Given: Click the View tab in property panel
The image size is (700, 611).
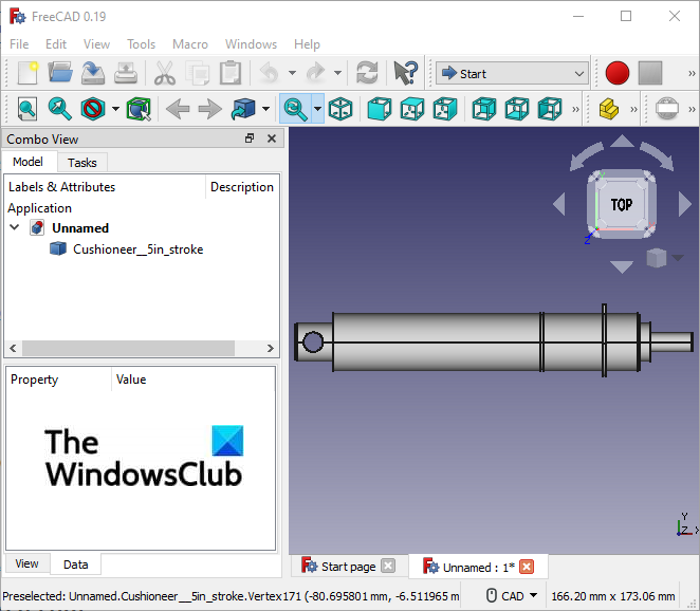Looking at the screenshot, I should coord(27,564).
